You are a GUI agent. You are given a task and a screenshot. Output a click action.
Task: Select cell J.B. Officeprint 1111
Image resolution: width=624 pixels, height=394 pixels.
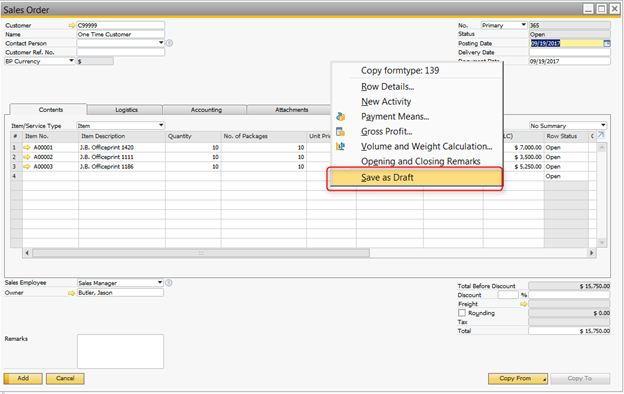click(x=122, y=157)
